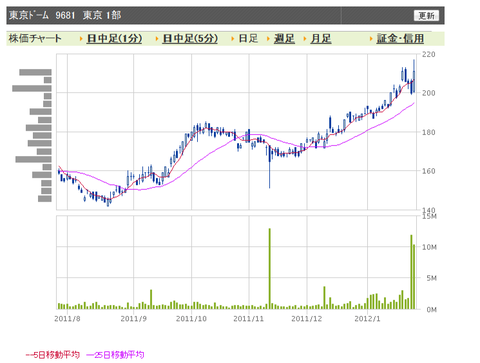The image size is (480, 363).
Task: Click the 2011/12 date axis label
Action: [307, 319]
